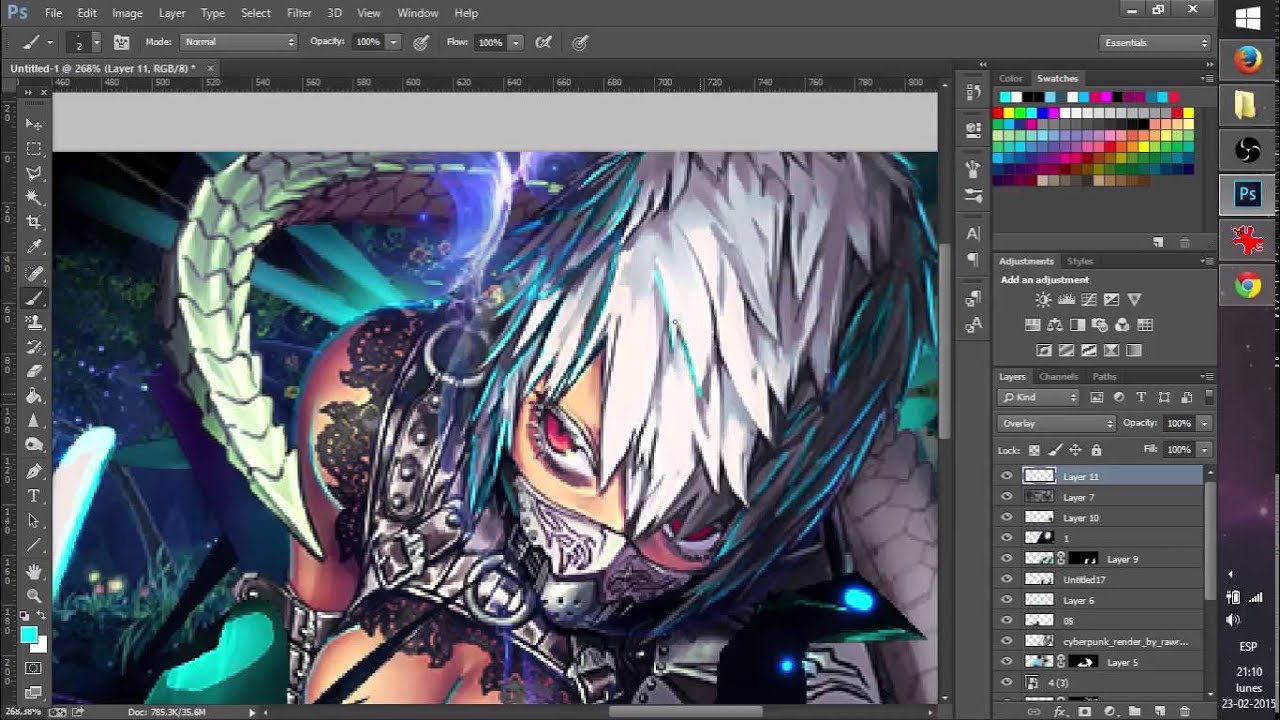
Task: Delete the selected layer with trash icon
Action: [x=1184, y=712]
